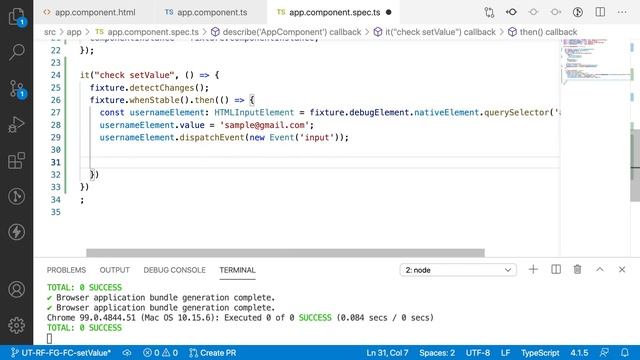This screenshot has height=360, width=640.
Task: Click 'dispatchEvent' on line 29
Action: click(211, 138)
